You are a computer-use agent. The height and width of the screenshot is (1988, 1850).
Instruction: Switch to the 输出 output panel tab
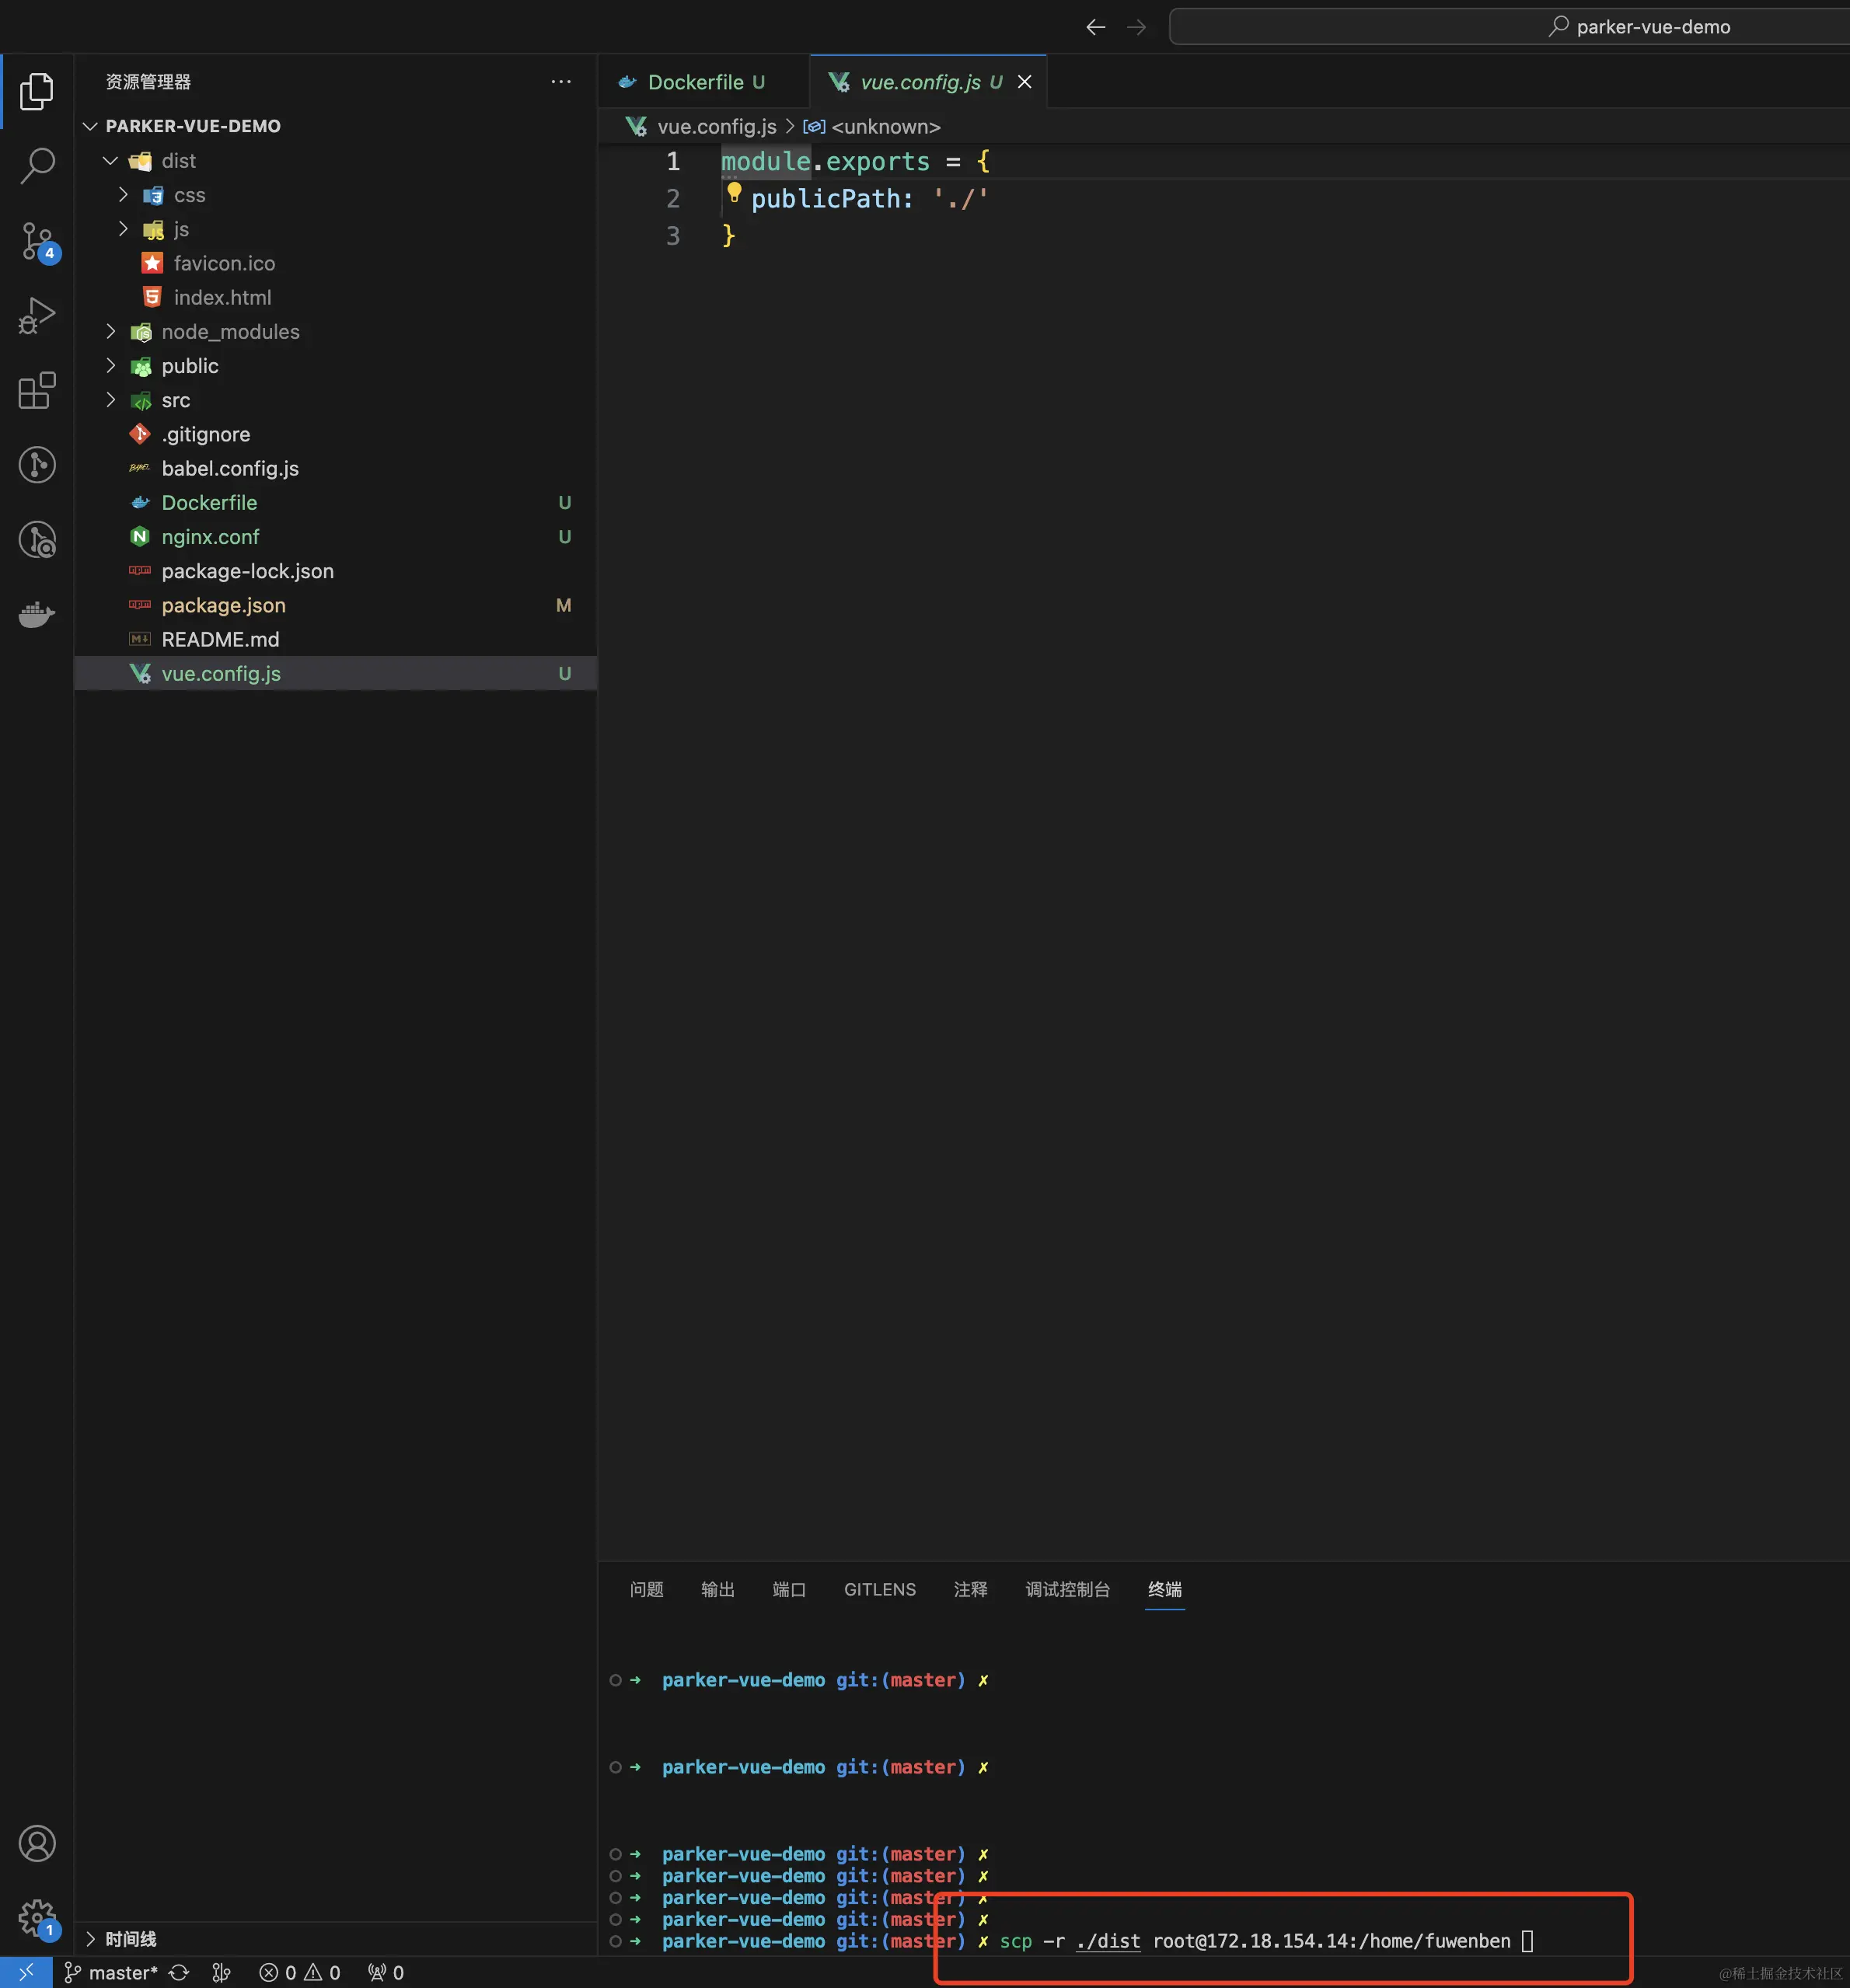tap(717, 1589)
